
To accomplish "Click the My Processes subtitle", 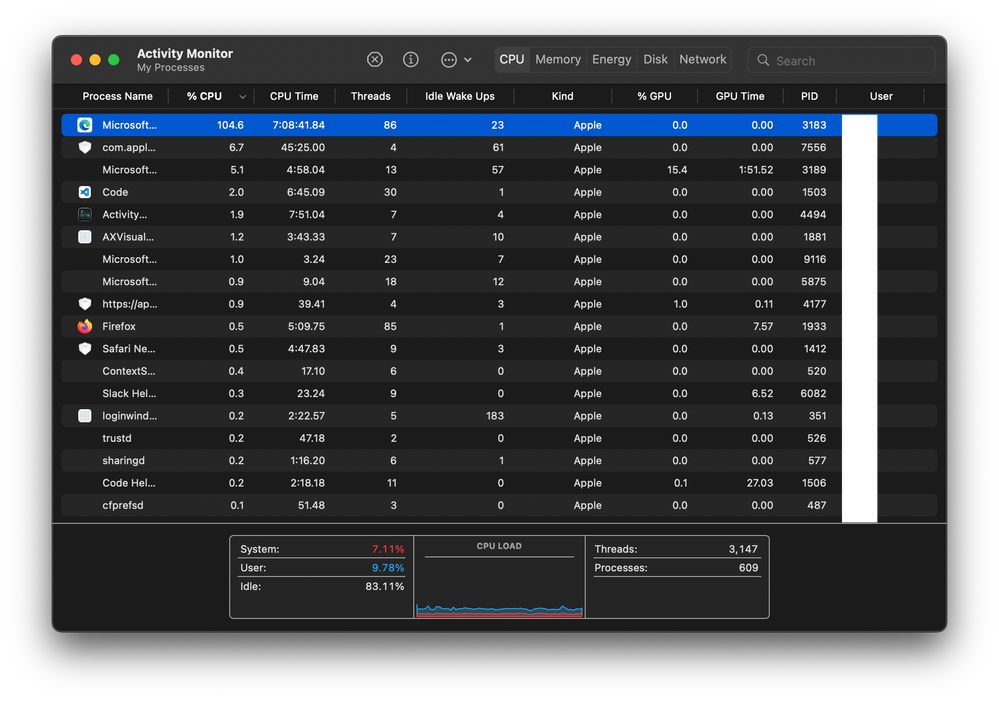I will pos(171,68).
